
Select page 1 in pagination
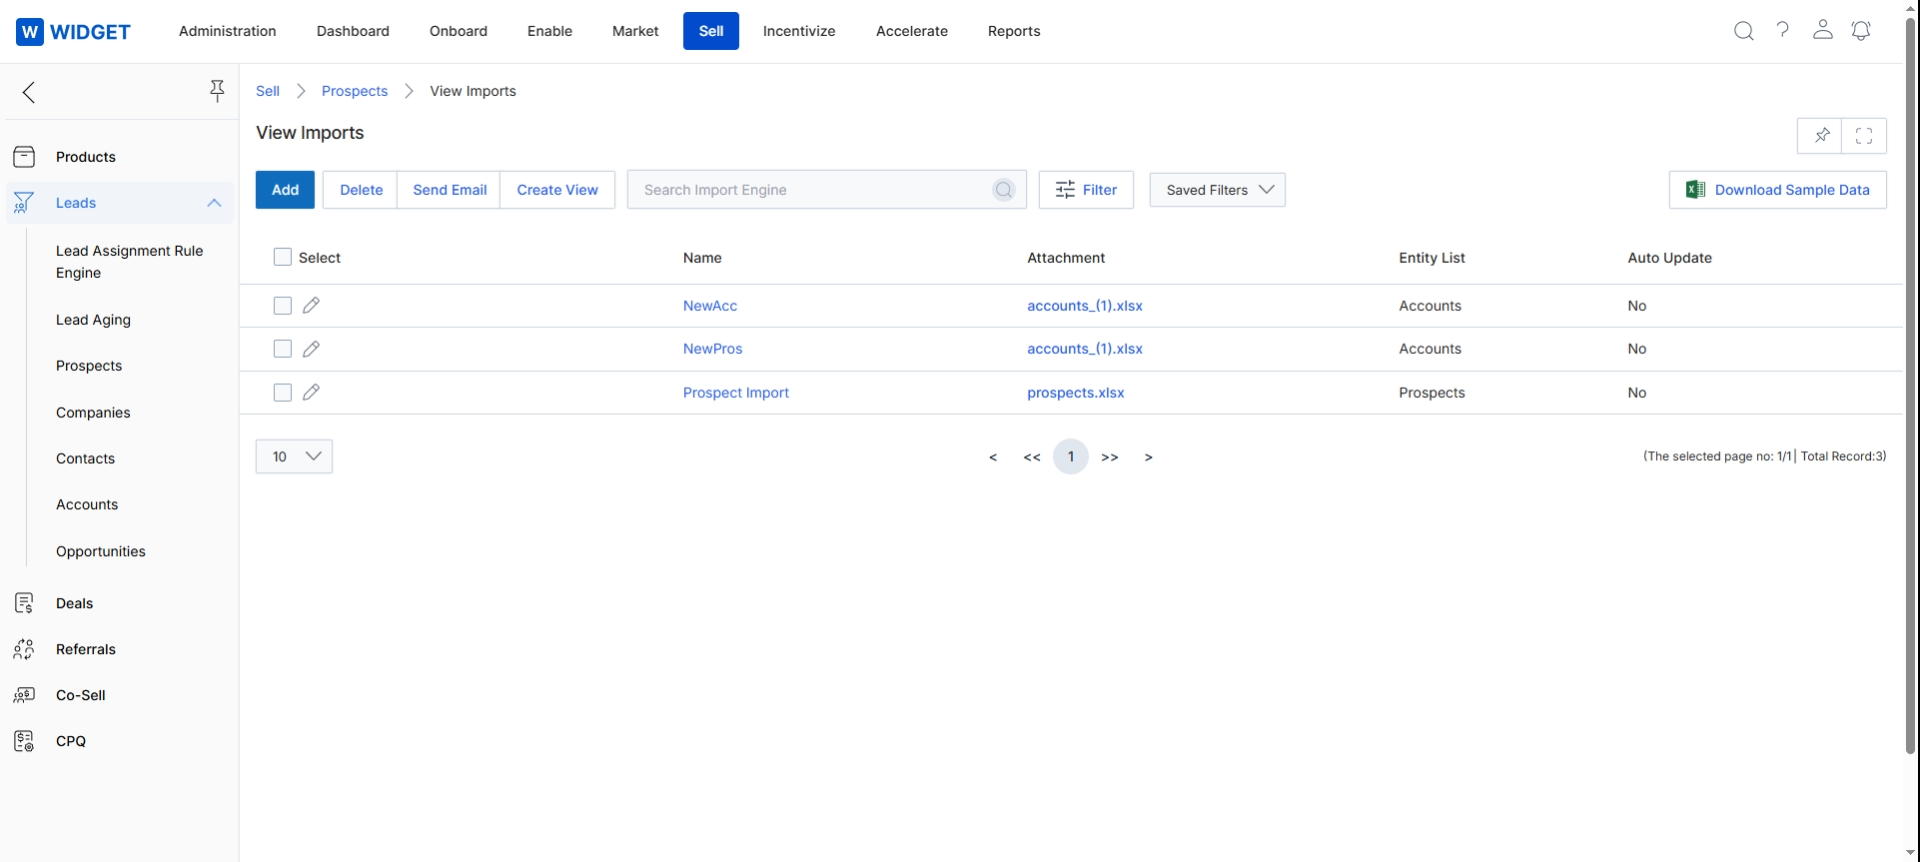coord(1071,457)
